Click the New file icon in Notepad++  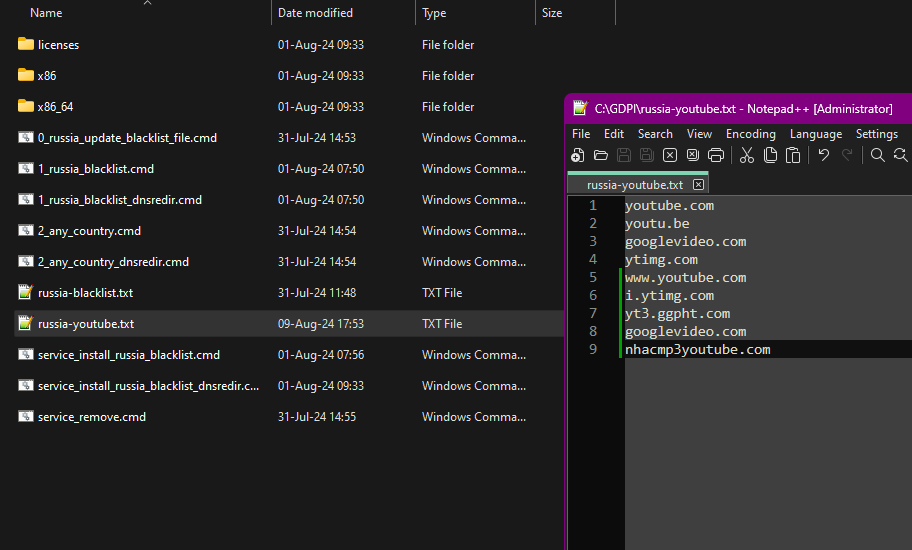click(578, 155)
